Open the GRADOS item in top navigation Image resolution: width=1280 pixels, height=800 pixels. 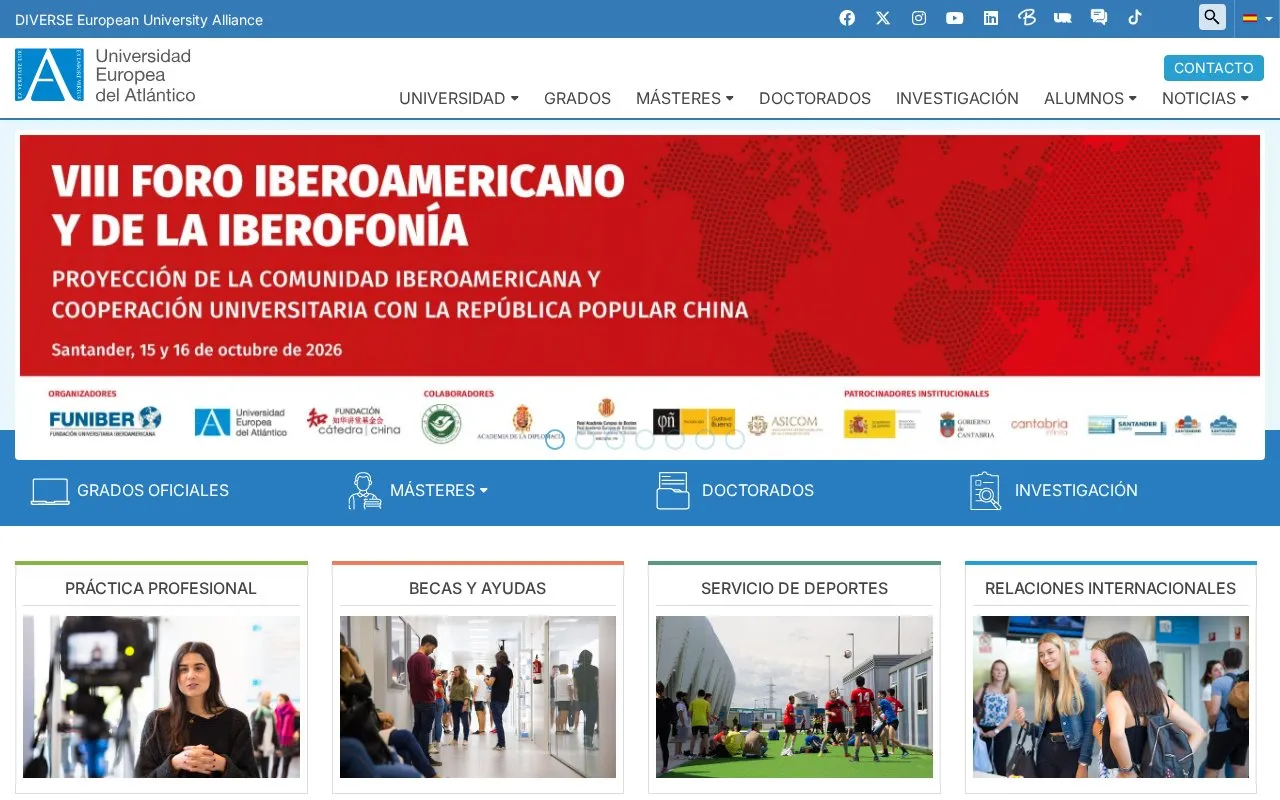tap(577, 98)
